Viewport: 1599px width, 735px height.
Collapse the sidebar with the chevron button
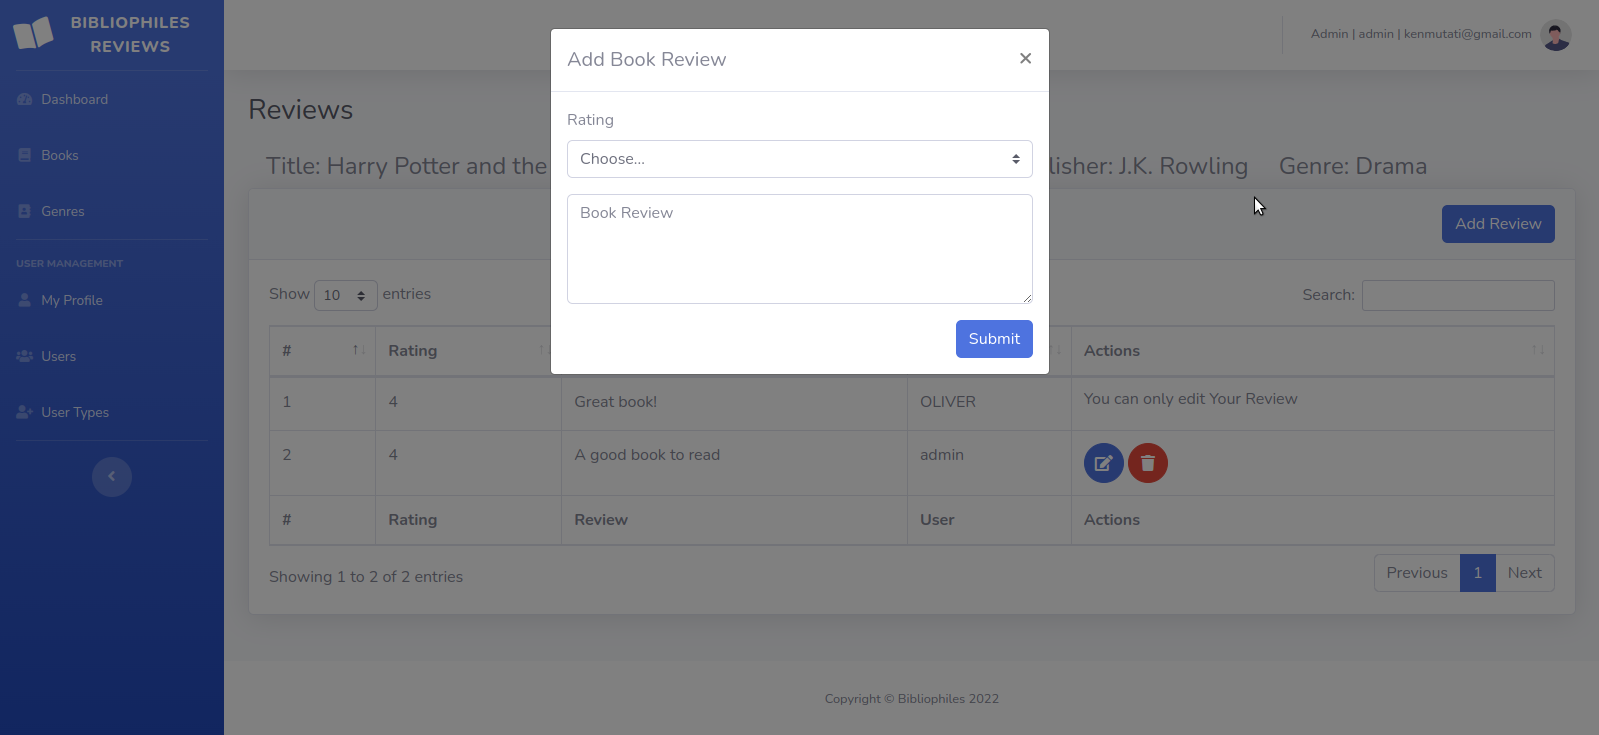(x=112, y=477)
